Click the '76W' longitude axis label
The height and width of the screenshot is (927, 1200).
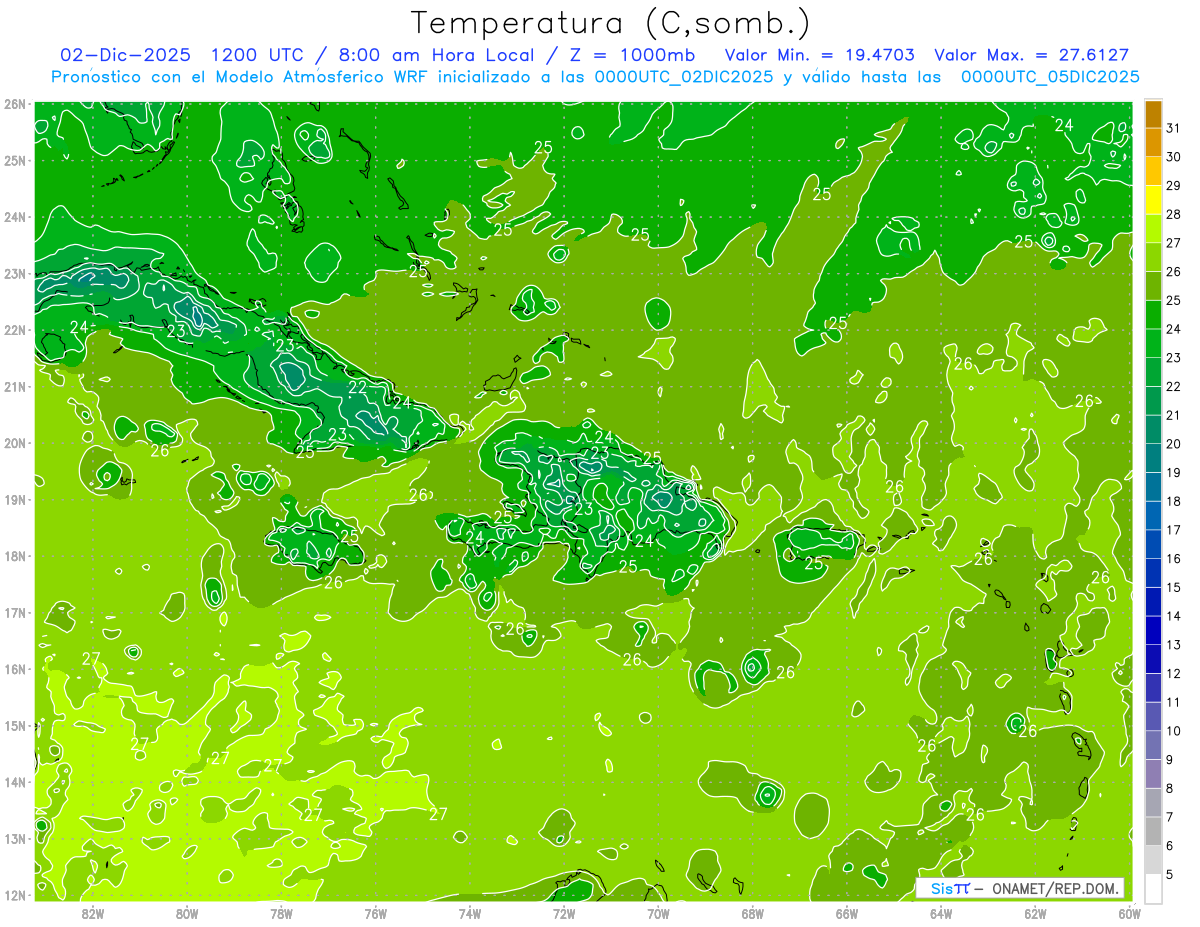[x=375, y=913]
